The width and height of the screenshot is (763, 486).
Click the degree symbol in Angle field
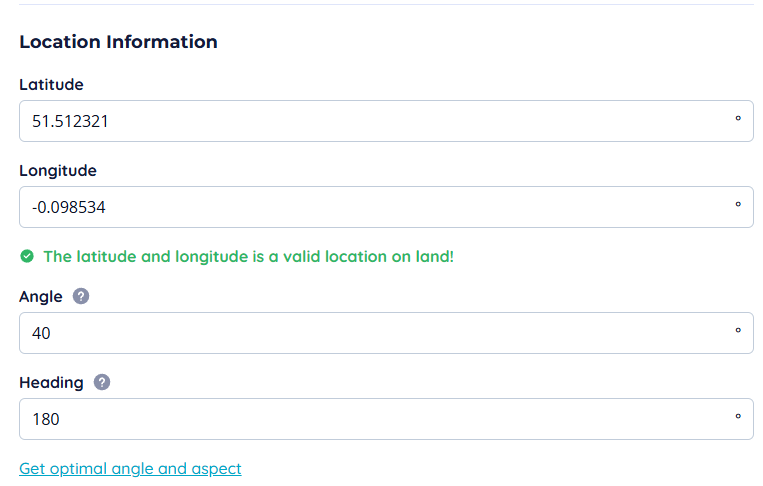tap(738, 331)
